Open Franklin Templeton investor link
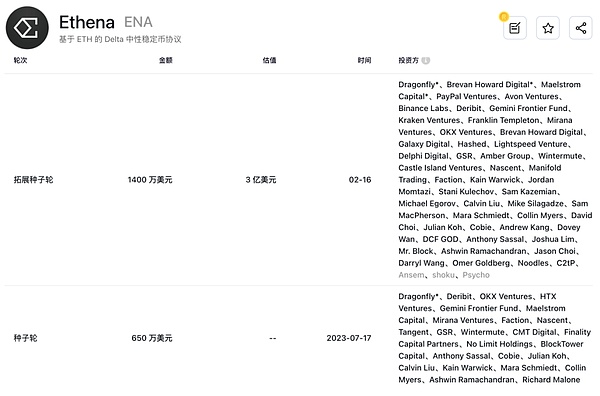 [x=503, y=120]
